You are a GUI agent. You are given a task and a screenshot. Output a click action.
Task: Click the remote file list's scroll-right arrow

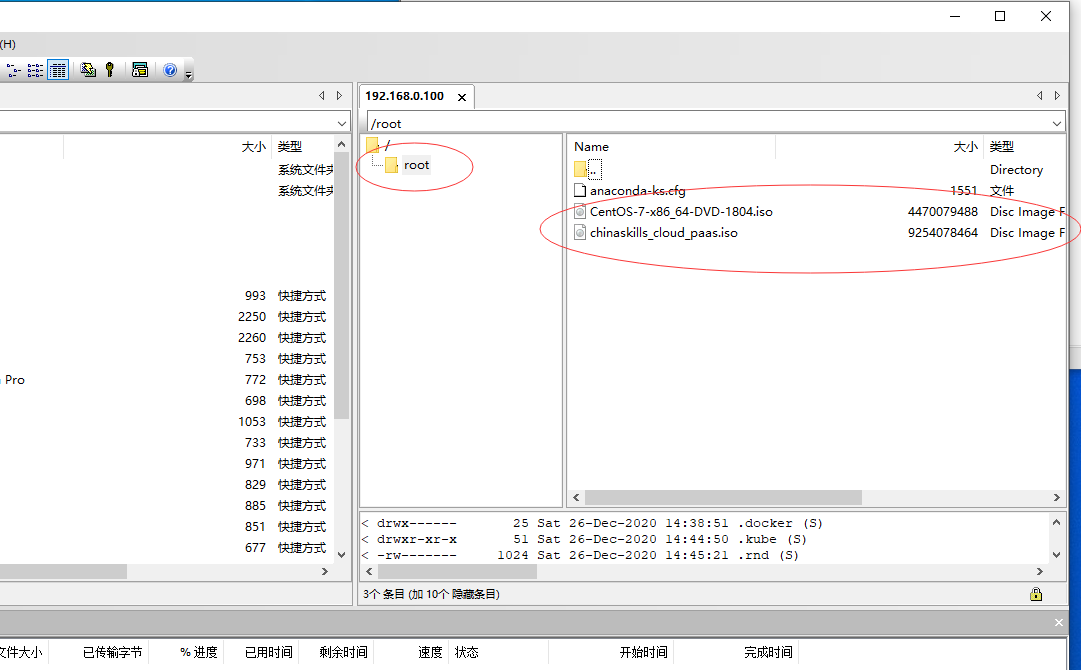click(1057, 498)
